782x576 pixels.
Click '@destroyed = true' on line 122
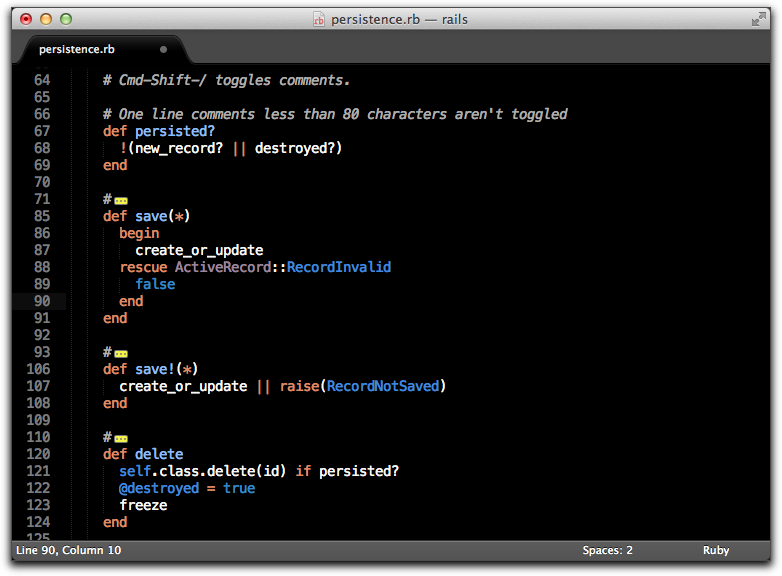(x=187, y=488)
